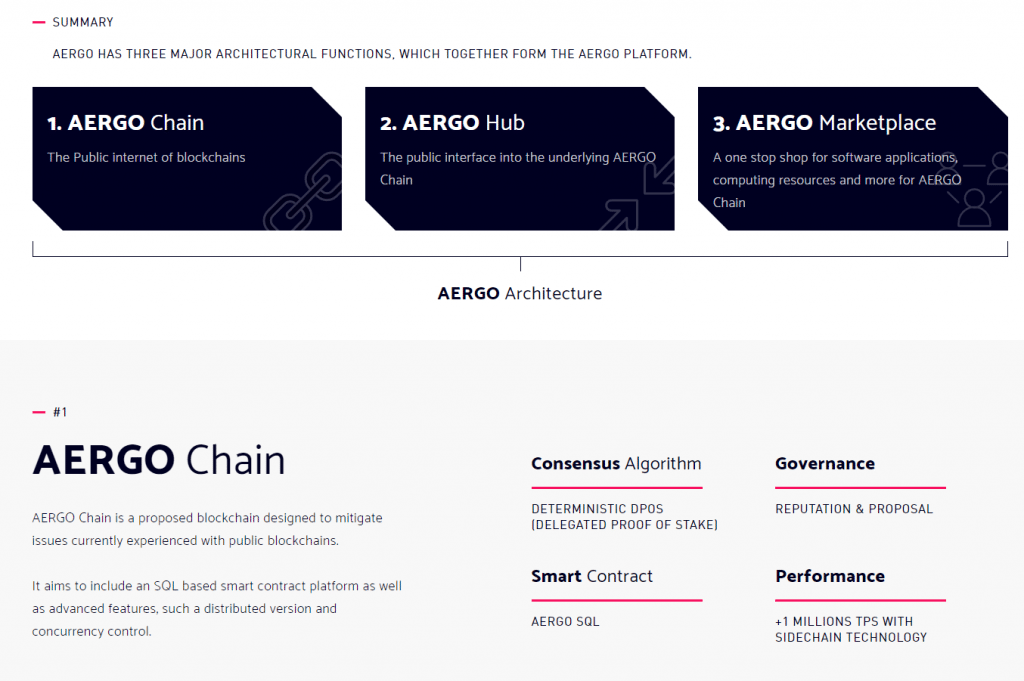
Task: Click the AERGO SQL text
Action: [x=565, y=622]
